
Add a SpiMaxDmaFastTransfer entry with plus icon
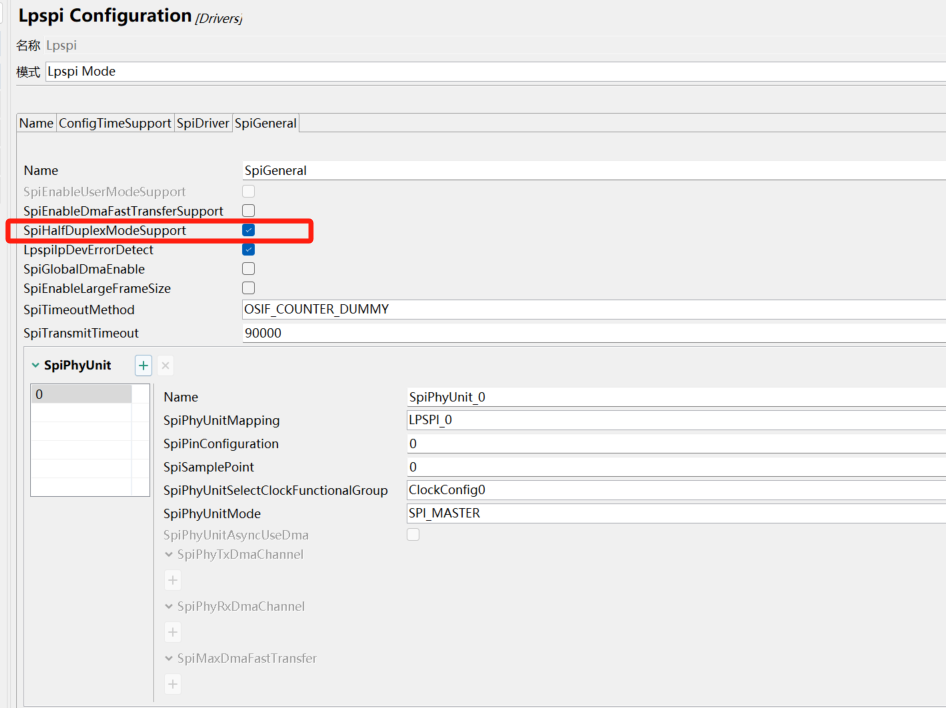[x=173, y=684]
